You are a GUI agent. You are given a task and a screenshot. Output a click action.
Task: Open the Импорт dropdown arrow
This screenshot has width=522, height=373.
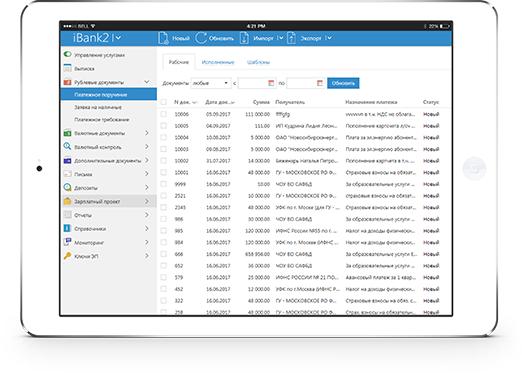point(281,38)
